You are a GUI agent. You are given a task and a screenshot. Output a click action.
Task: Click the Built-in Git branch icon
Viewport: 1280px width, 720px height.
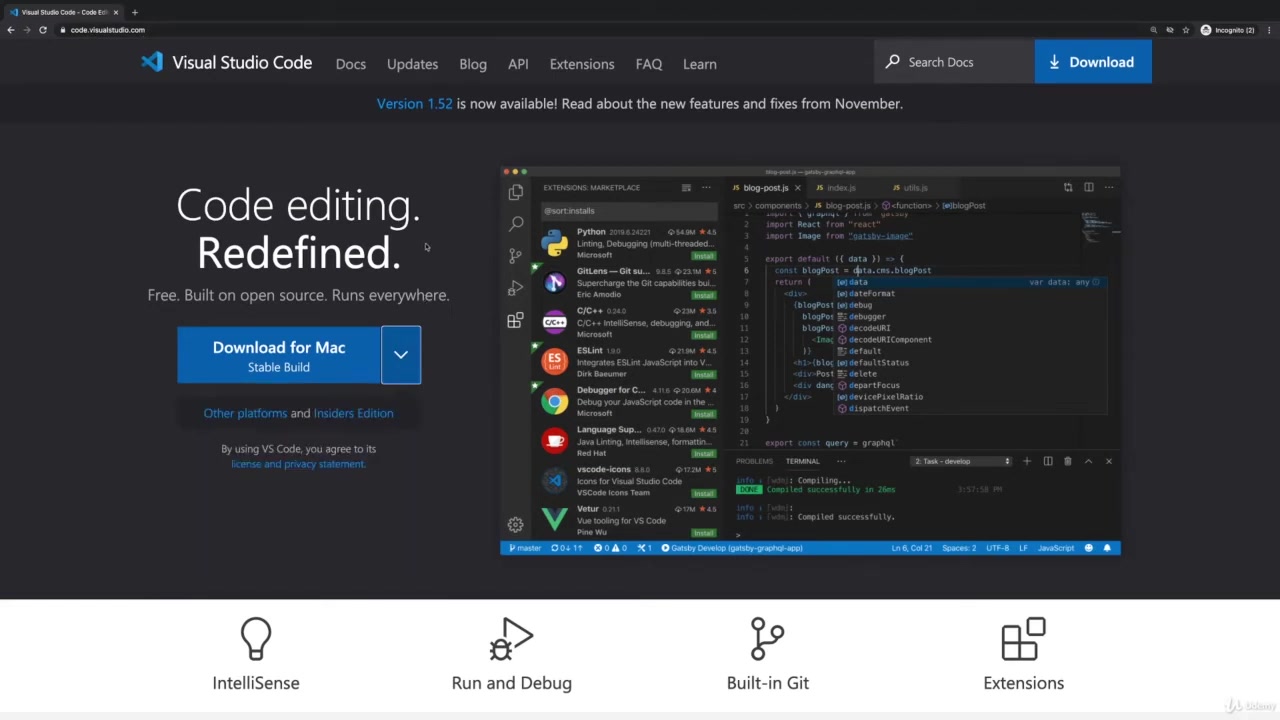768,639
